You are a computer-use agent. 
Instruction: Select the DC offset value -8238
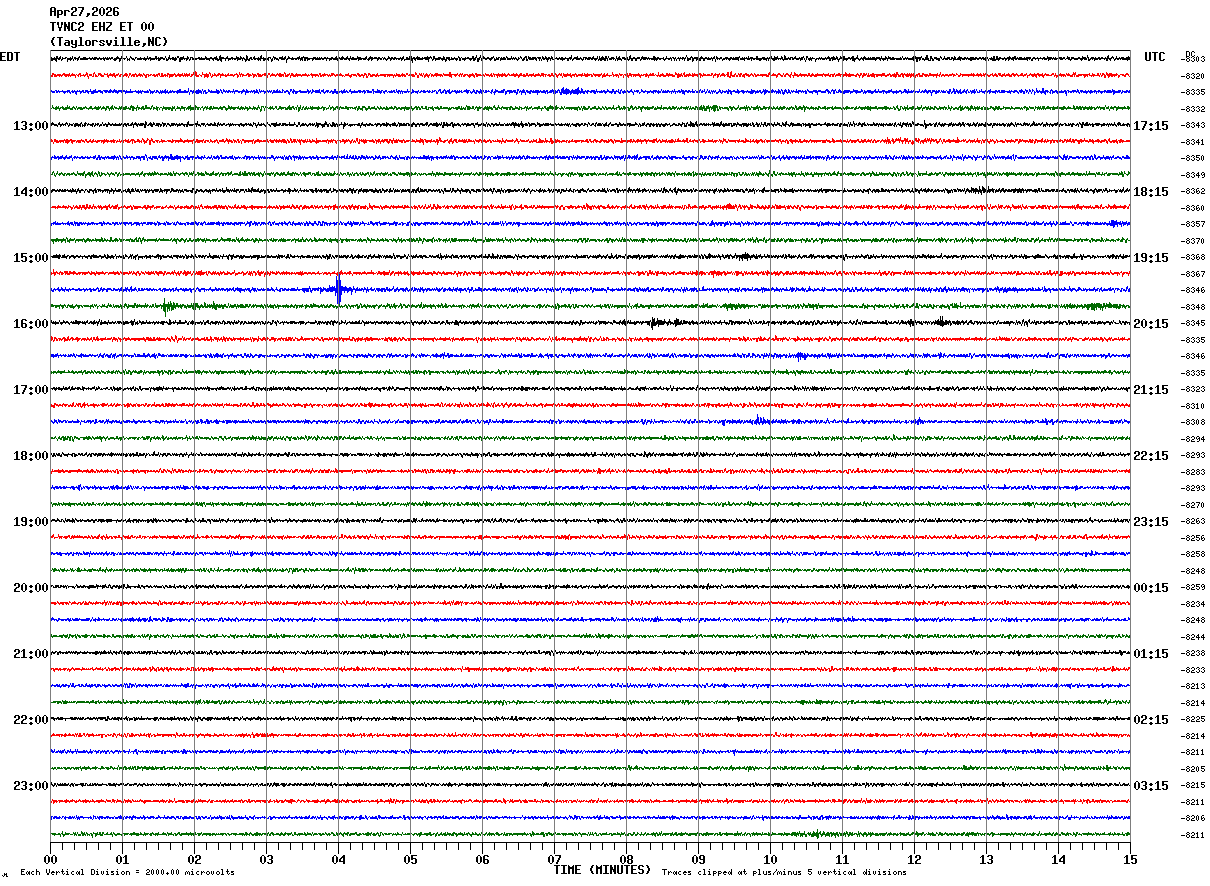1194,653
